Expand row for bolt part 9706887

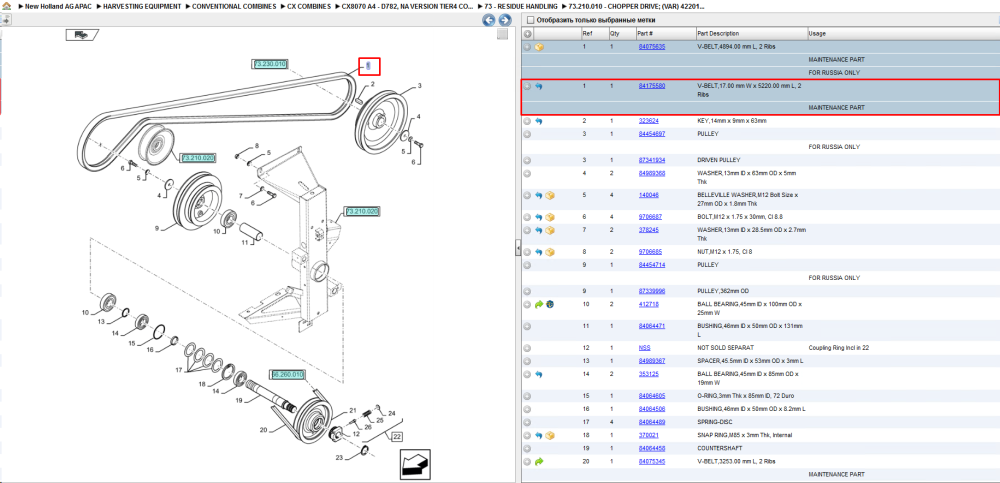click(527, 217)
